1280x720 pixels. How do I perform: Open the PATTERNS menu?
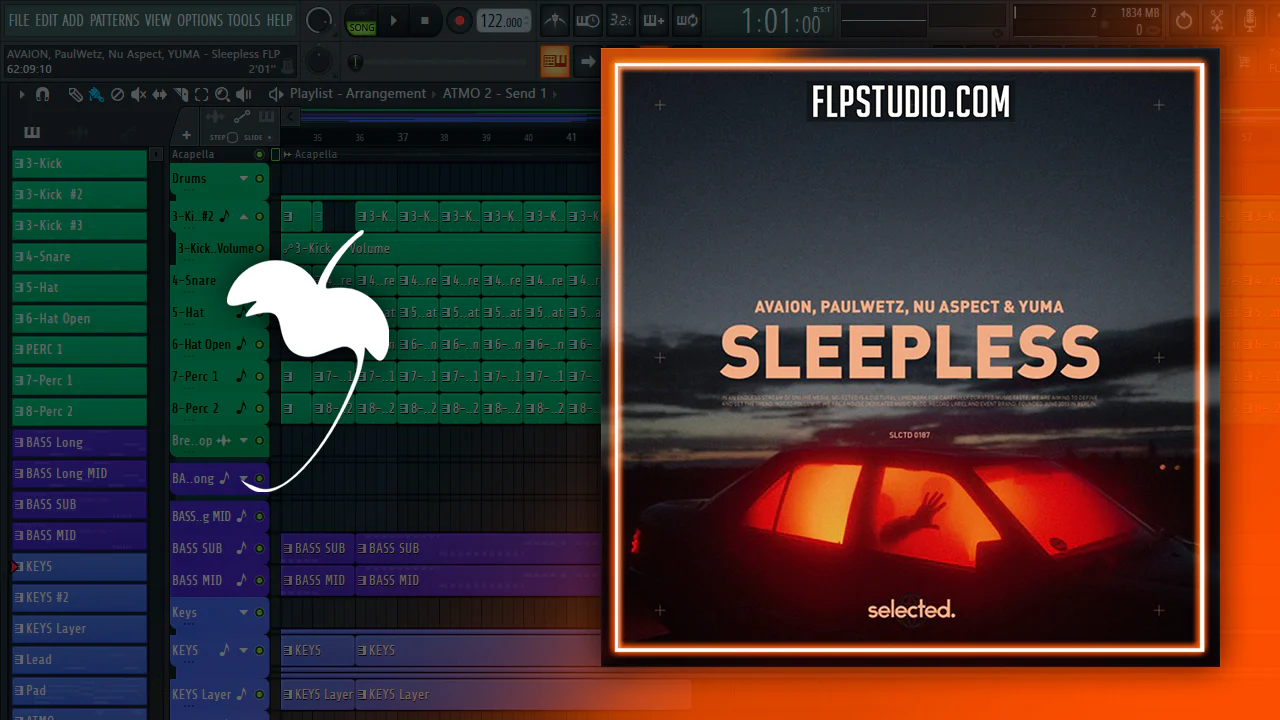pos(114,20)
